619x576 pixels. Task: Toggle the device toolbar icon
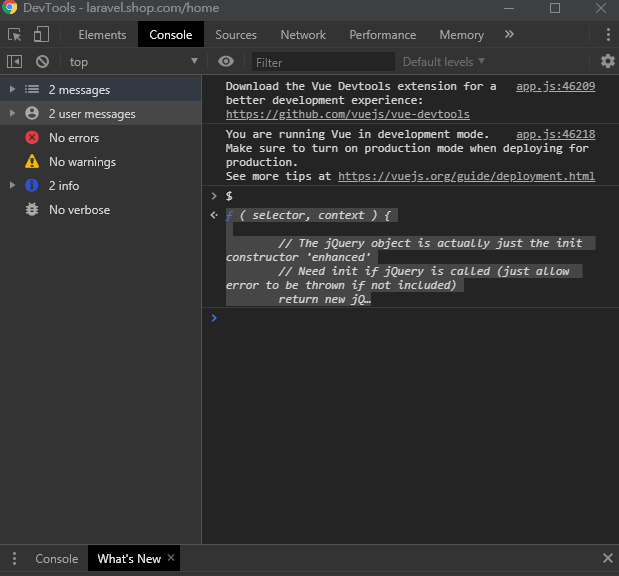41,34
